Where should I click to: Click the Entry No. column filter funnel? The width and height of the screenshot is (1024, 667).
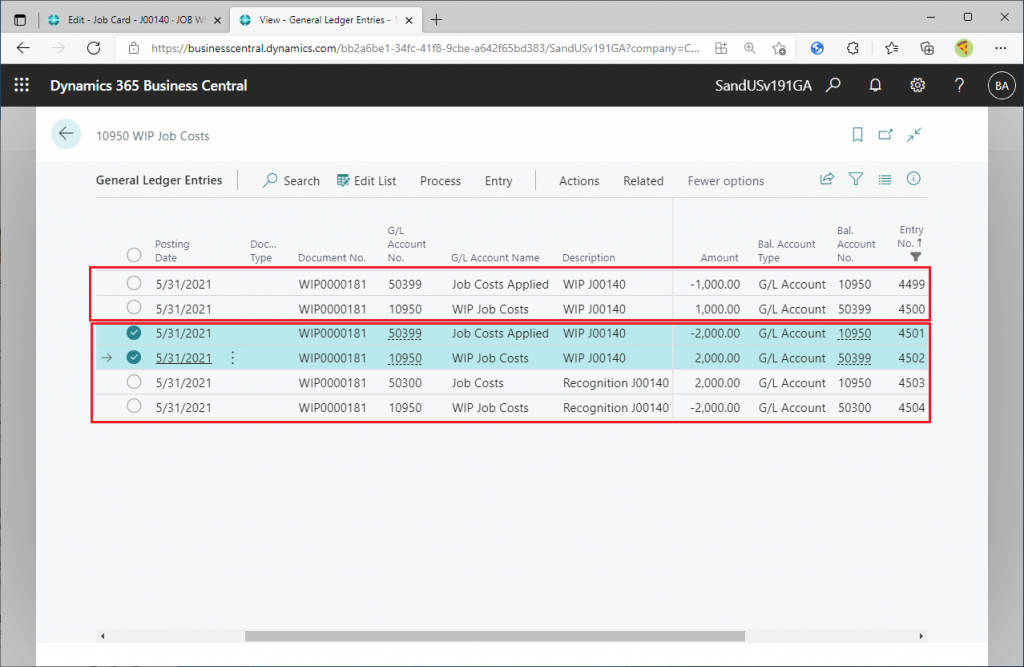(916, 257)
